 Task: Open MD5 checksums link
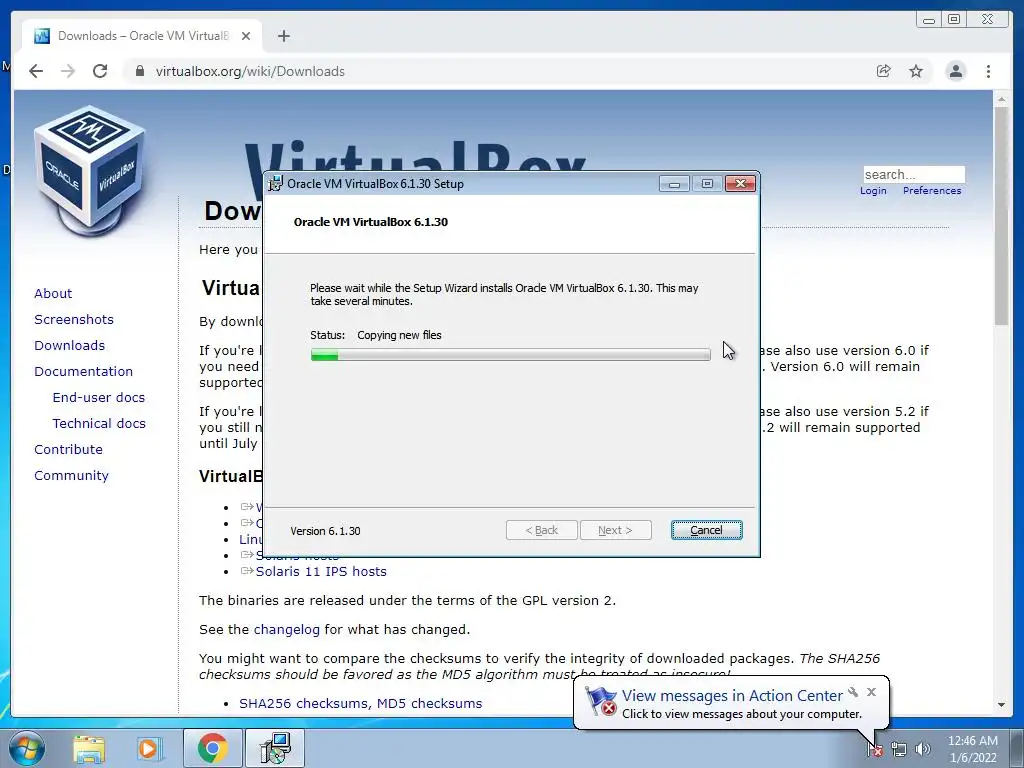(430, 703)
